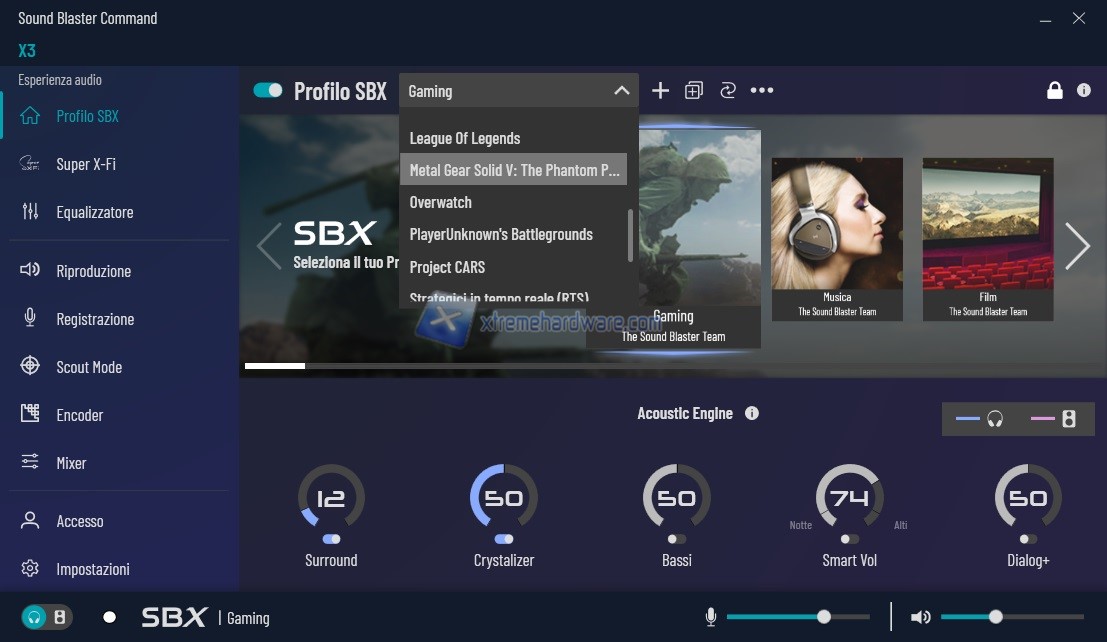Click the speaker volume slider handle
1107x642 pixels.
click(x=995, y=617)
